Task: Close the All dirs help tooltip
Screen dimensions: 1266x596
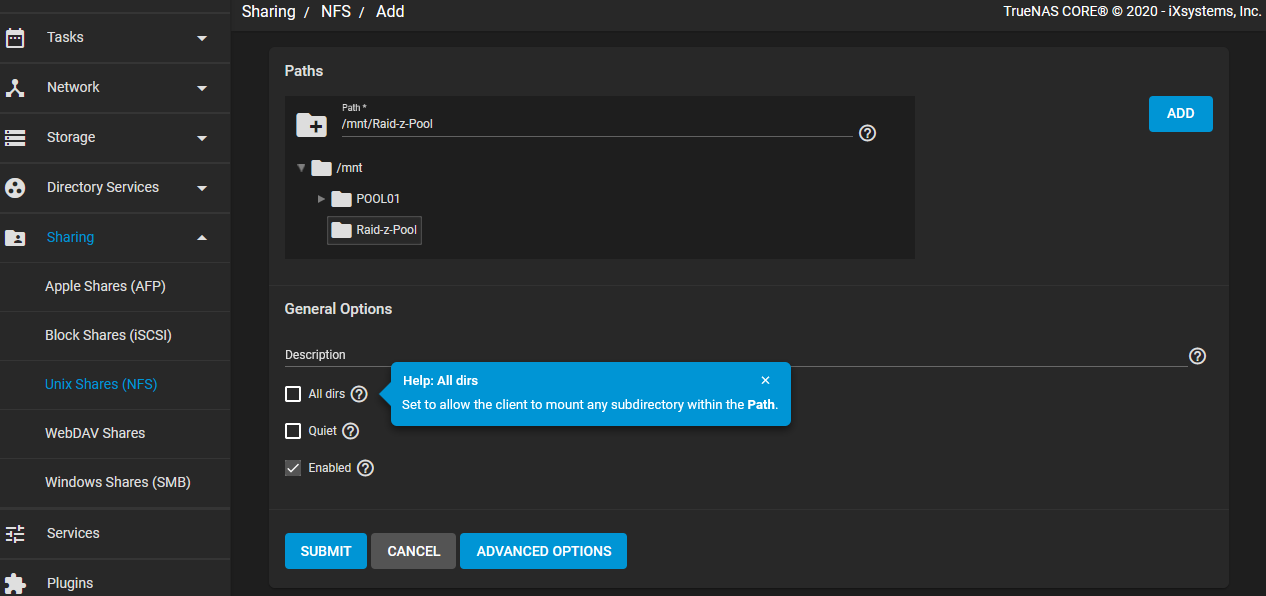Action: [765, 380]
